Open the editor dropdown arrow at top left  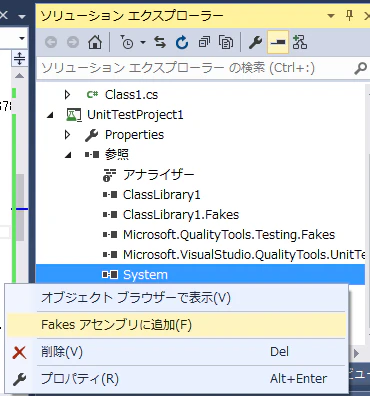pyautogui.click(x=22, y=38)
